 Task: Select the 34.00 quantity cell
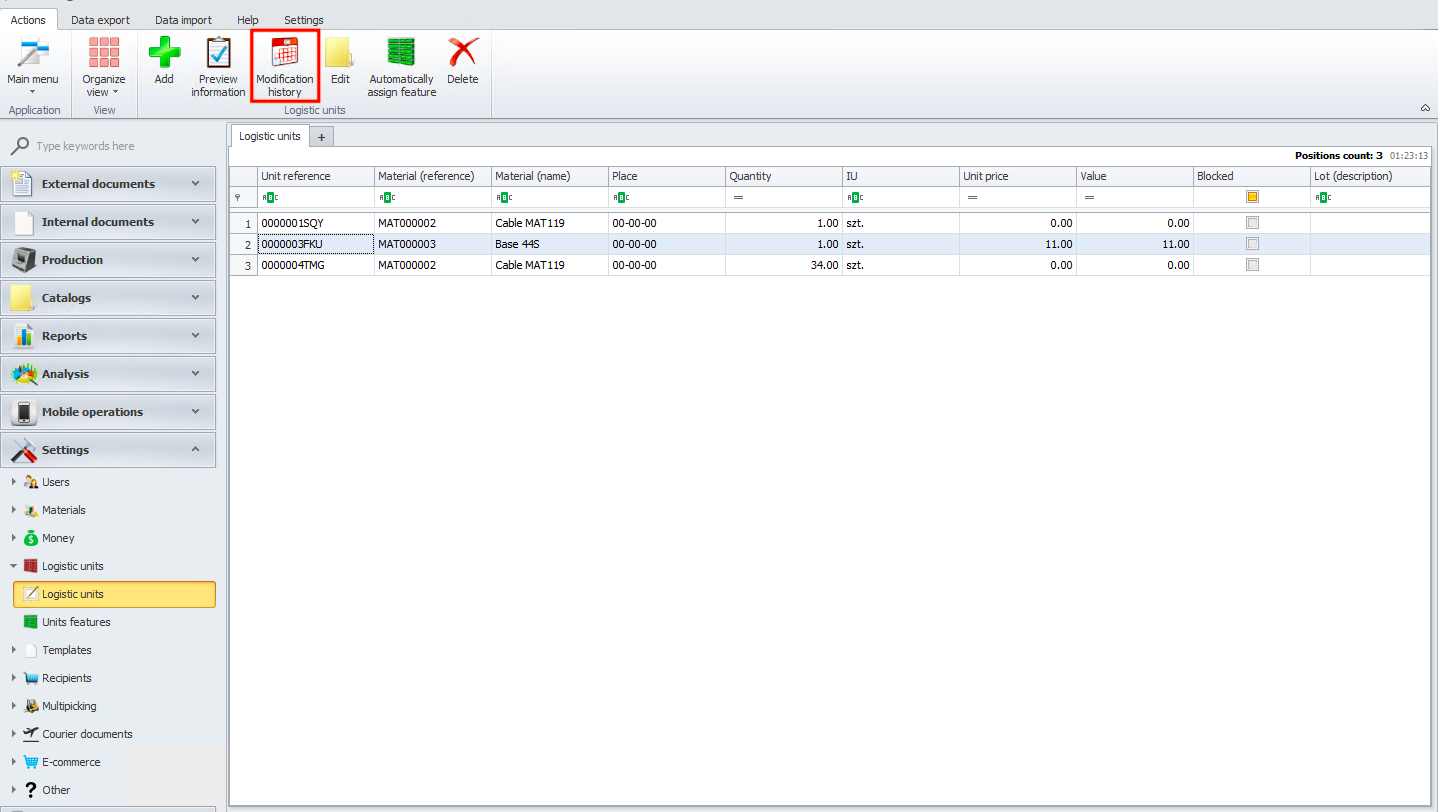pyautogui.click(x=783, y=265)
